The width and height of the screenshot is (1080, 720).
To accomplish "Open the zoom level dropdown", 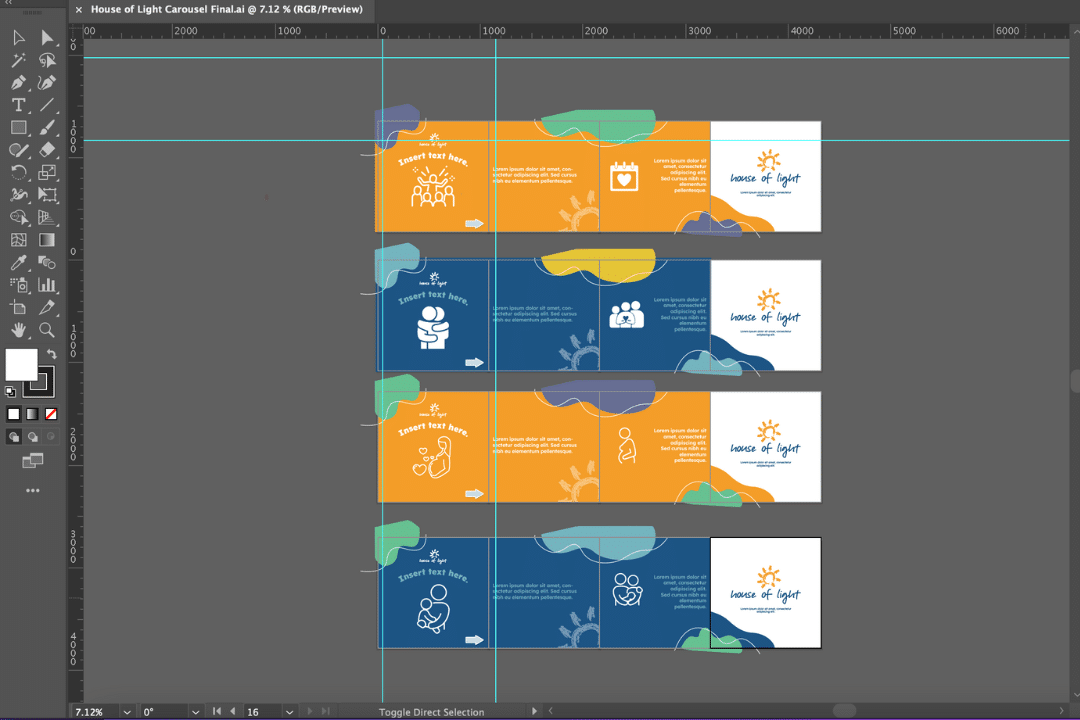I will pyautogui.click(x=127, y=712).
